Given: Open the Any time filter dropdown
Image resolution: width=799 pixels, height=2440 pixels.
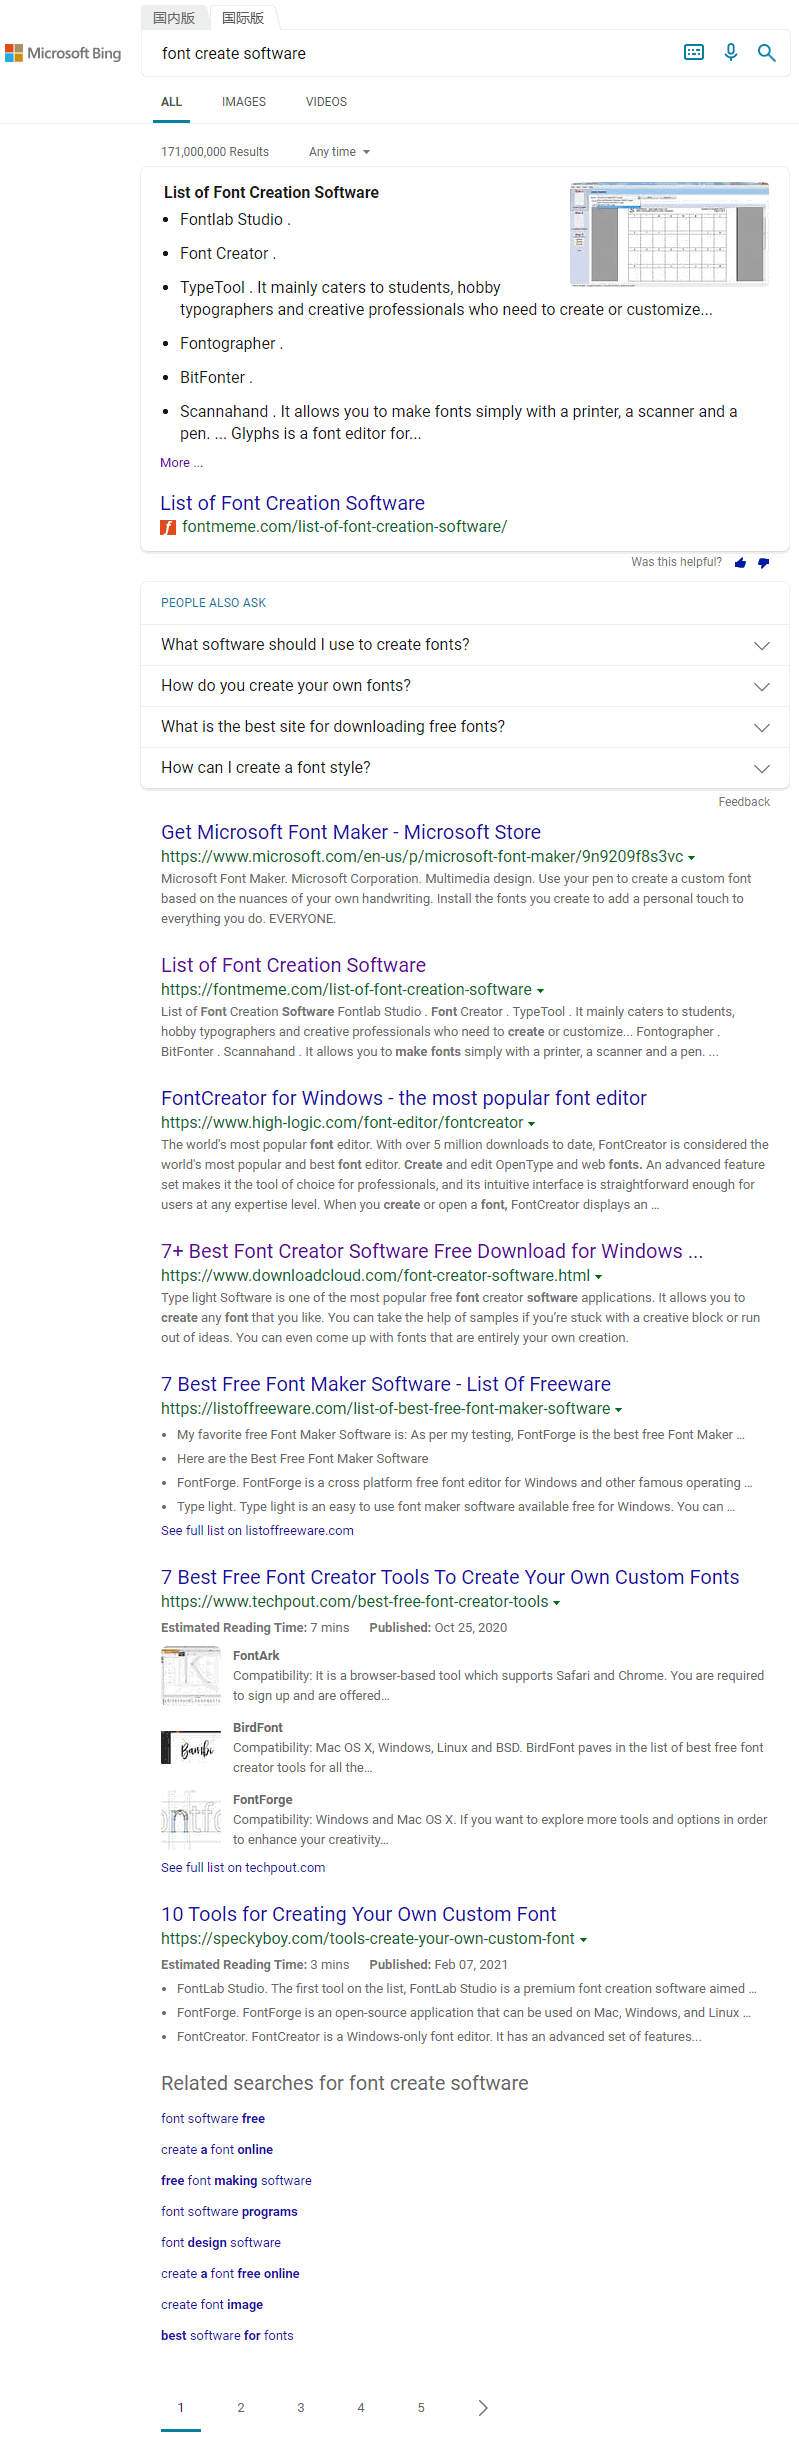Looking at the screenshot, I should click(x=340, y=152).
